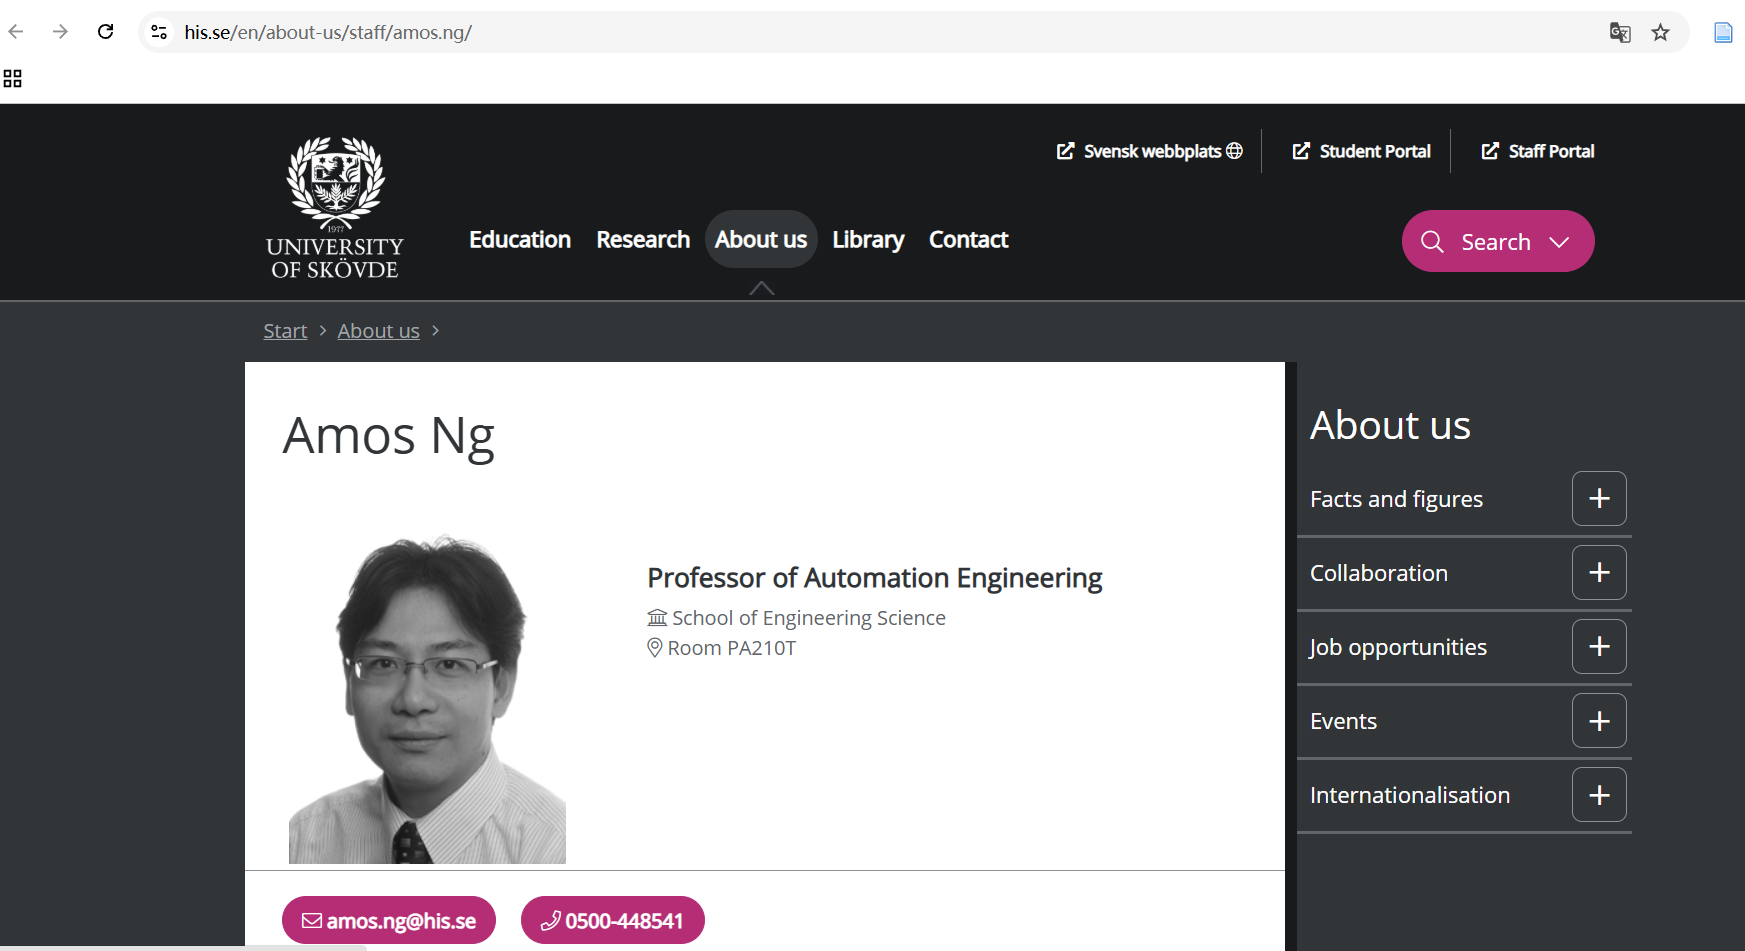Screen dimensions: 1745x951
Task: Click the translate page icon
Action: point(1619,33)
